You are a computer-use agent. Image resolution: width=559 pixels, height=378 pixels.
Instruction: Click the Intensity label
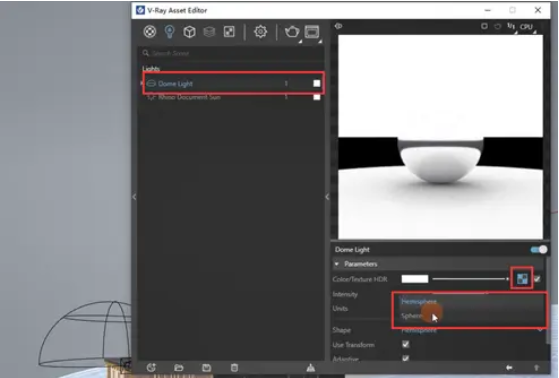coord(345,294)
